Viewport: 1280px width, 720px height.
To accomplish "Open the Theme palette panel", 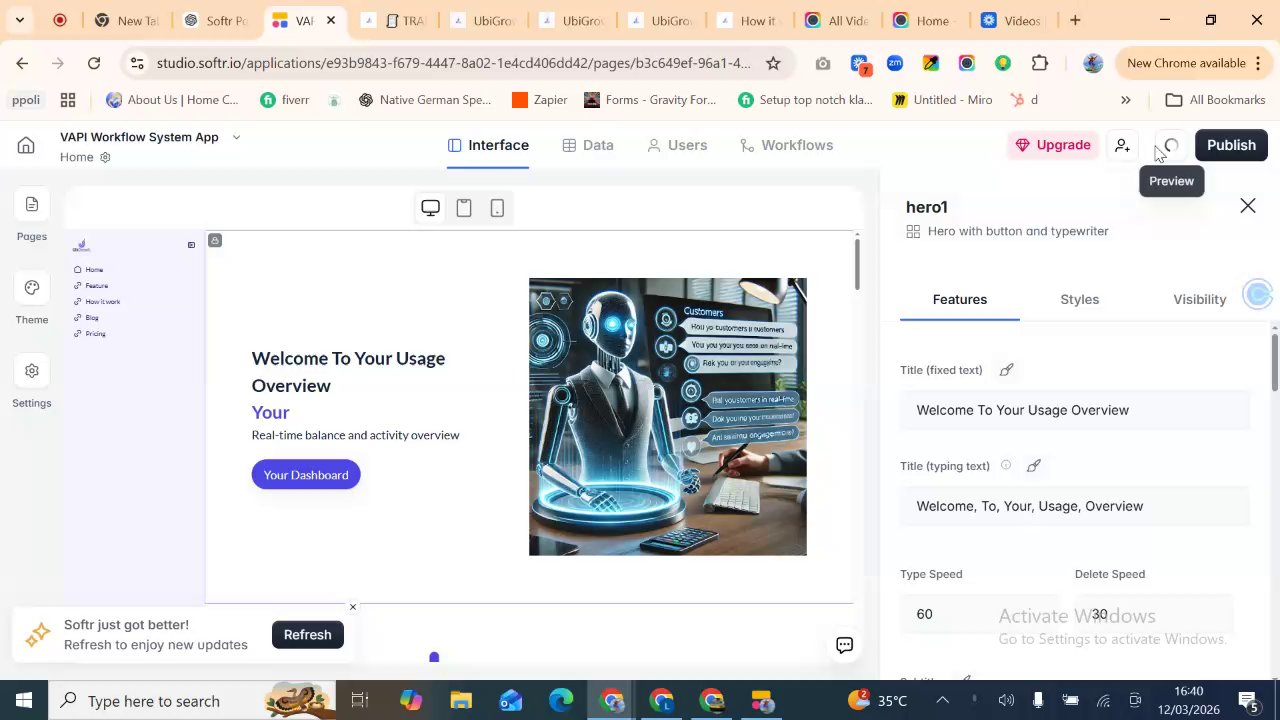I will (x=31, y=288).
